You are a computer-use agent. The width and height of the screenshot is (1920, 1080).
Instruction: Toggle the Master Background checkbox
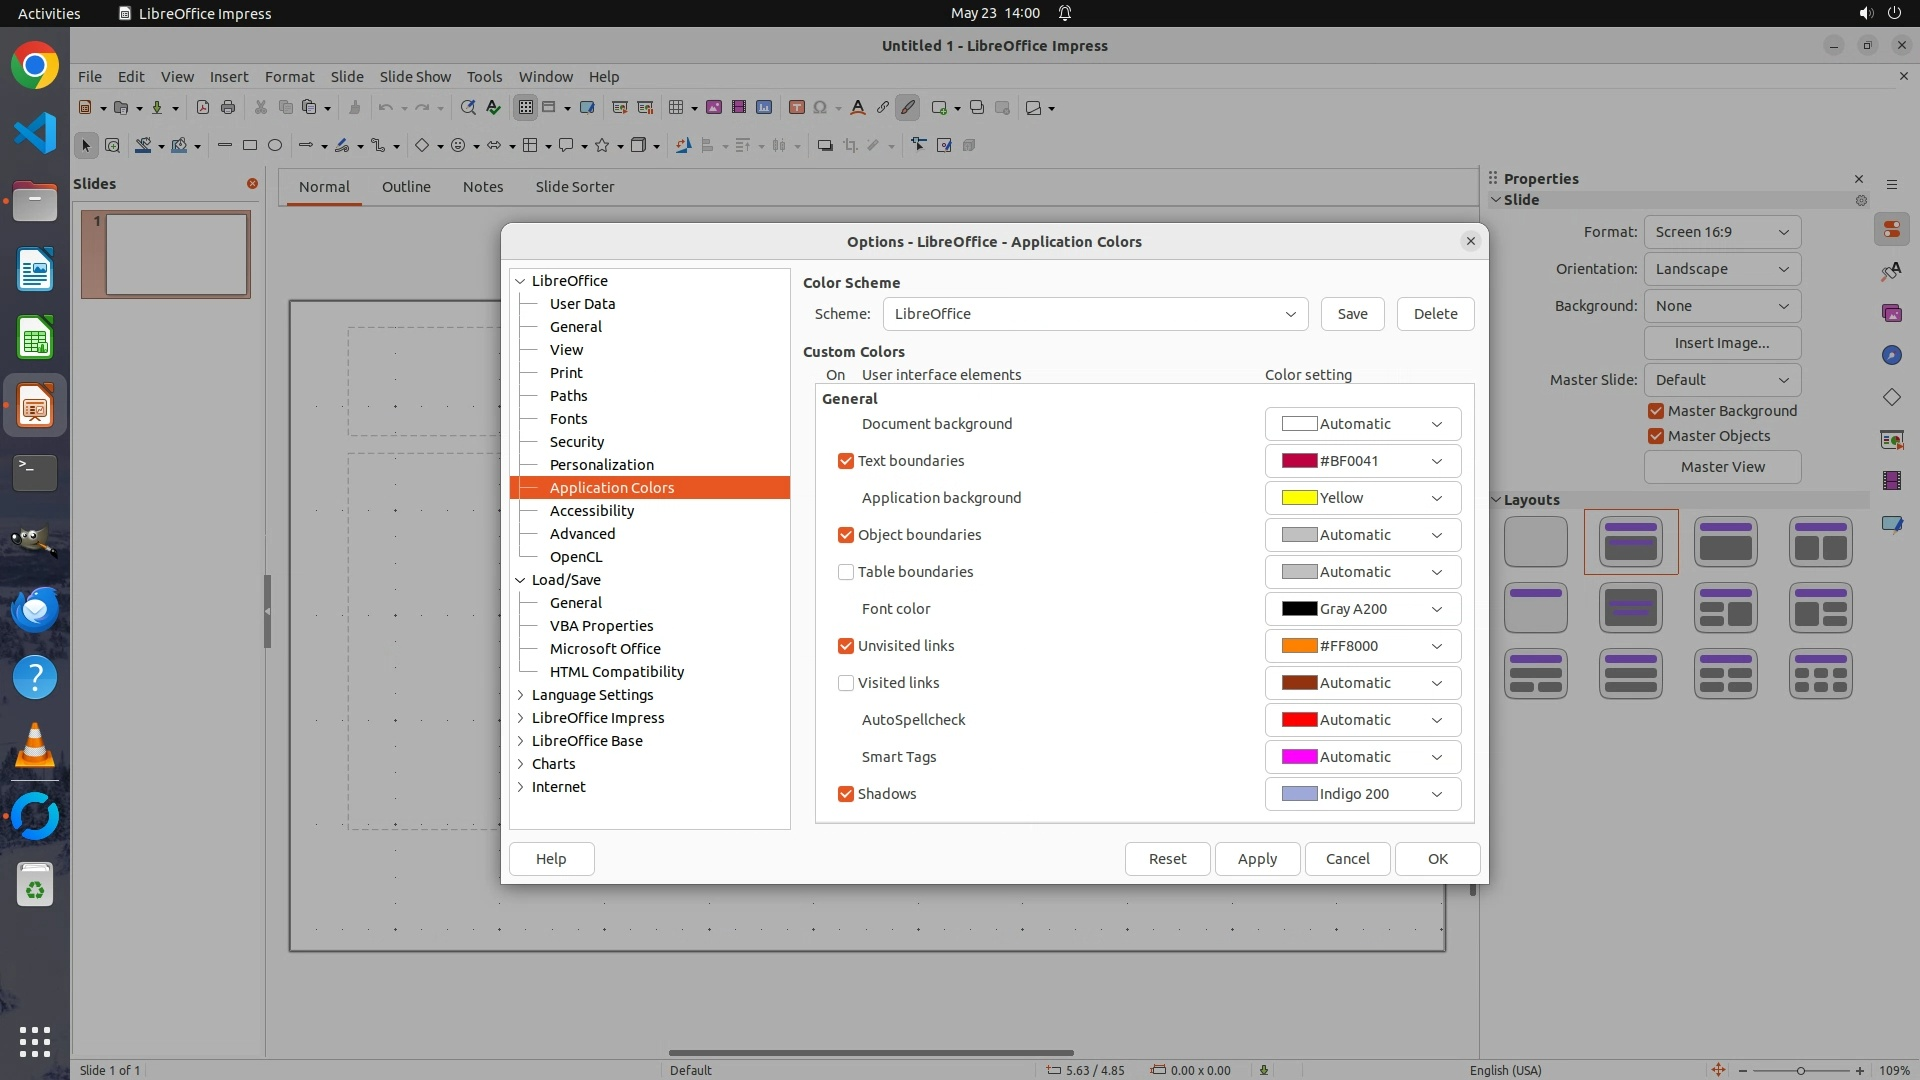[x=1656, y=411]
